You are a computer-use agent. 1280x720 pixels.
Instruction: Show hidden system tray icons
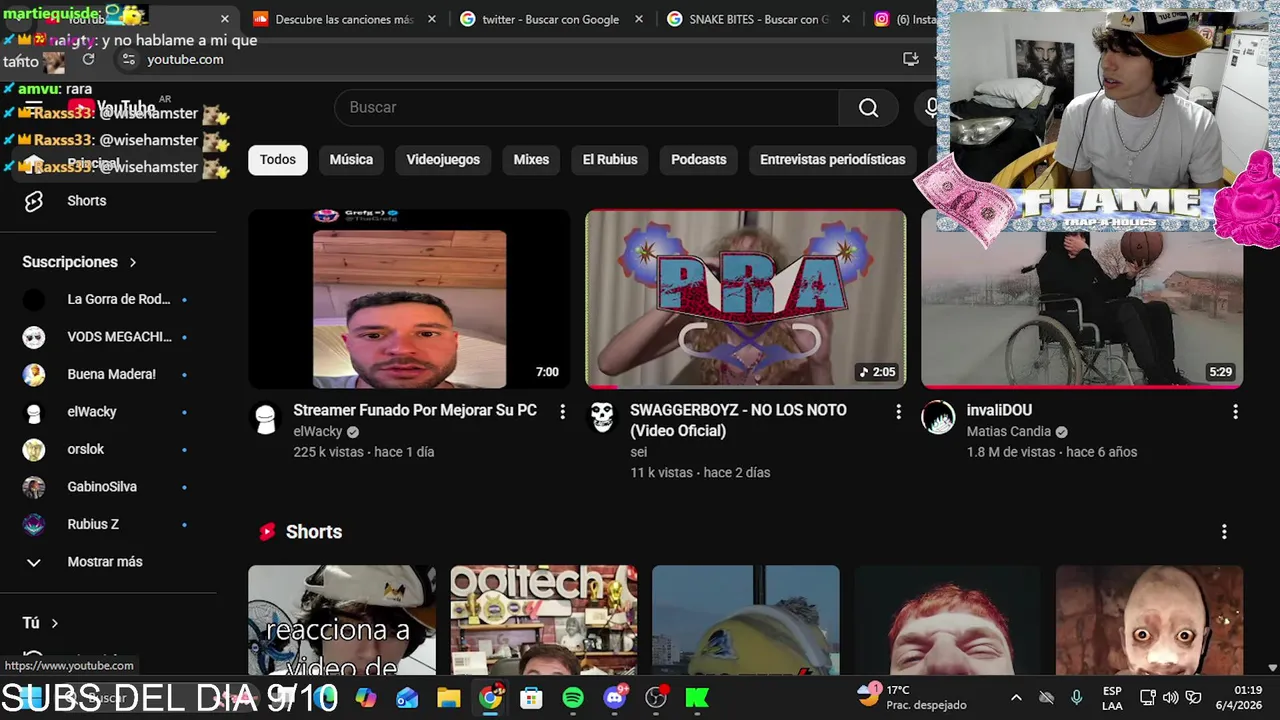pyautogui.click(x=1016, y=697)
